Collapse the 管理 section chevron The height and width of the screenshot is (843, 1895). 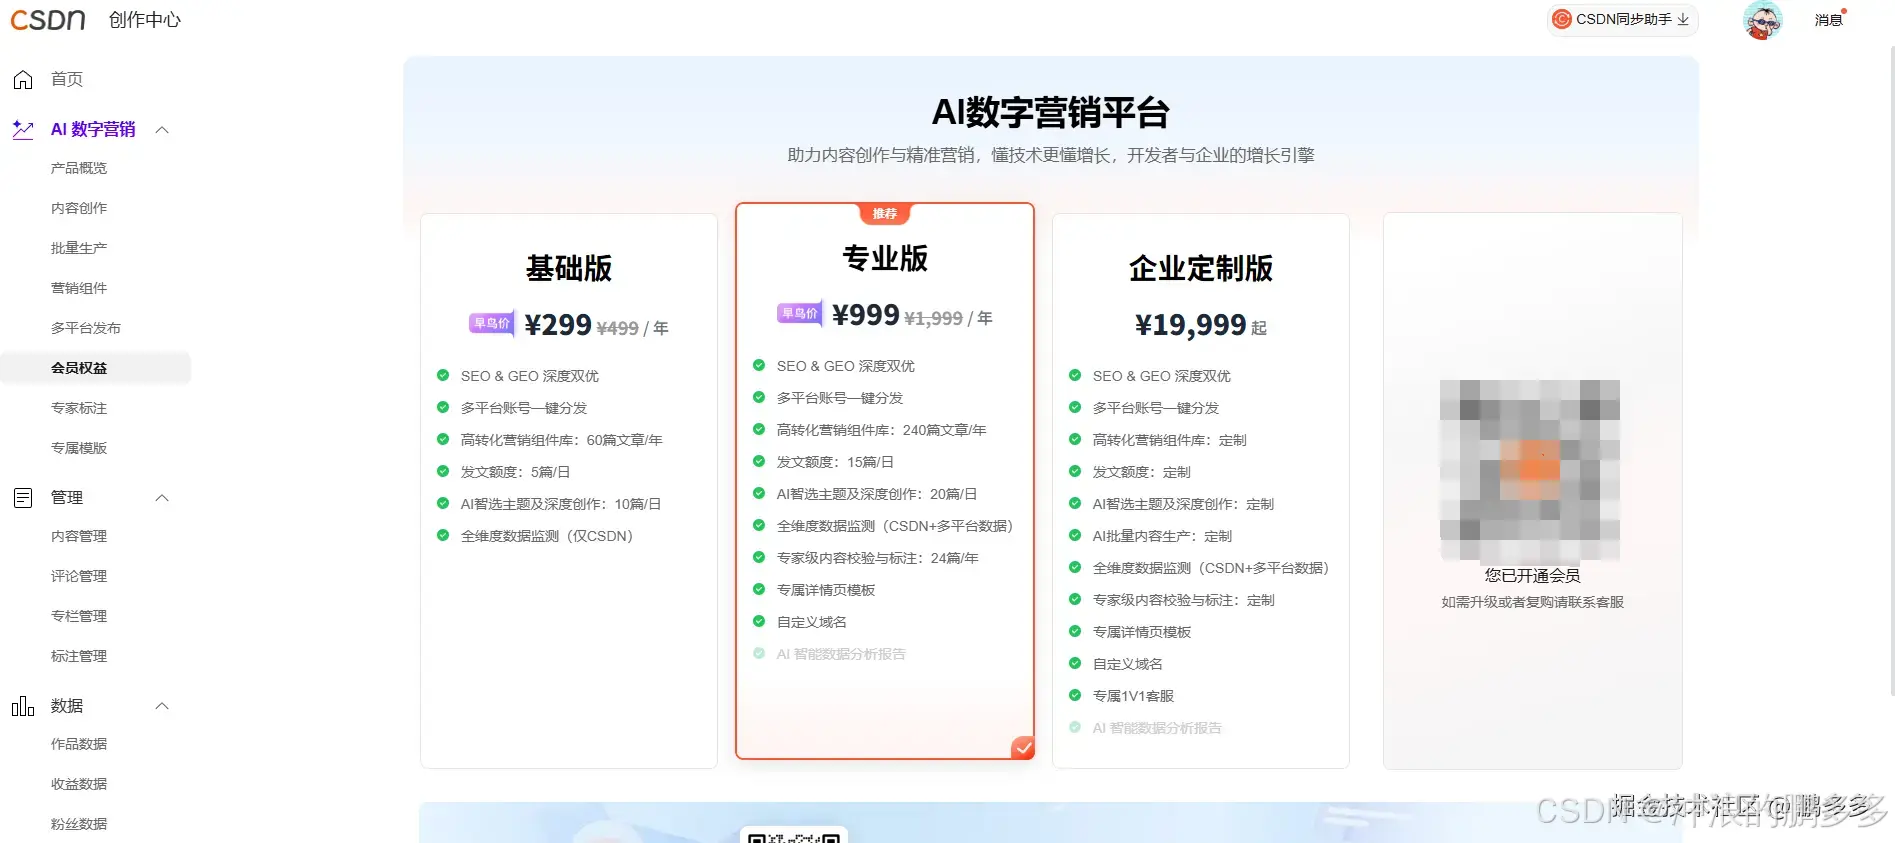click(x=162, y=498)
